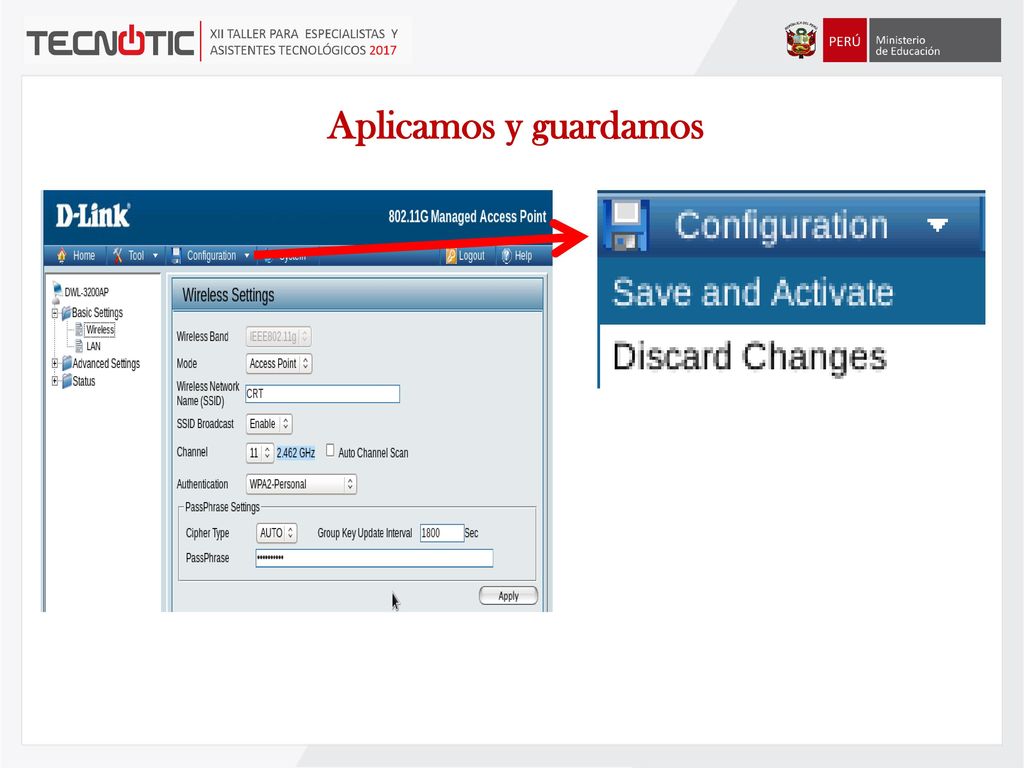Click the Logout link
The image size is (1024, 768).
472,255
